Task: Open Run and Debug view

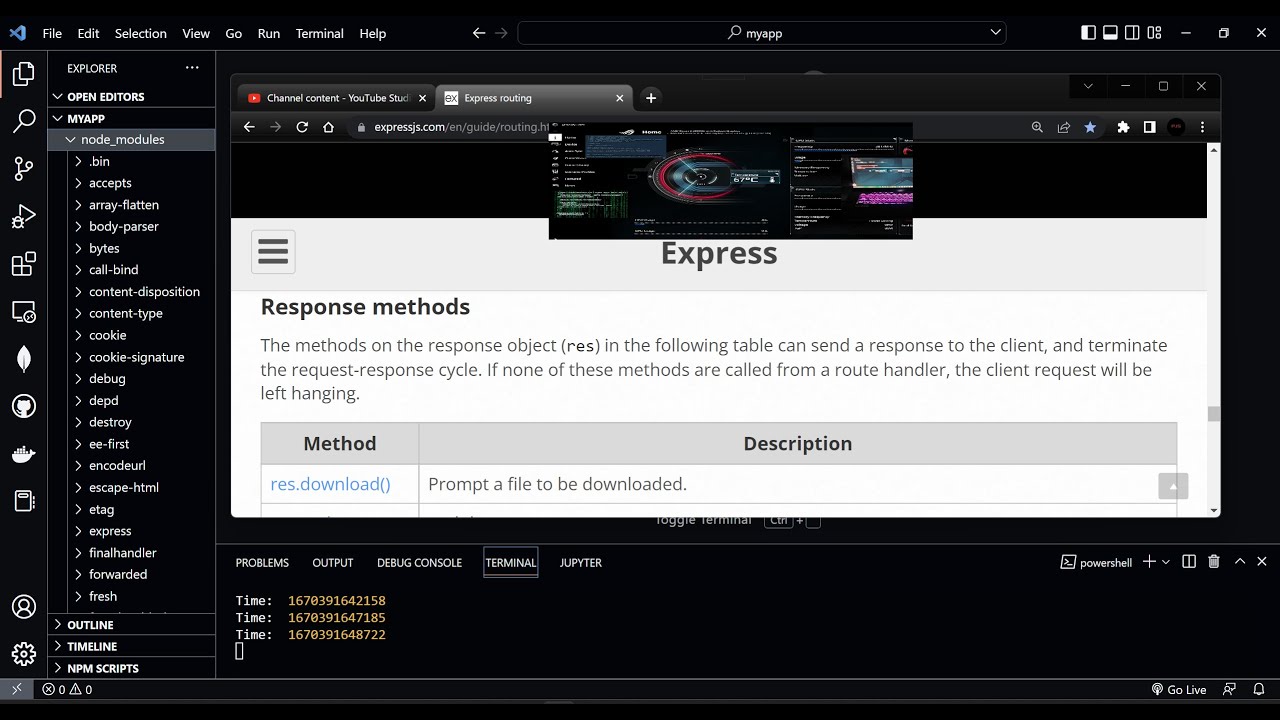Action: (24, 217)
